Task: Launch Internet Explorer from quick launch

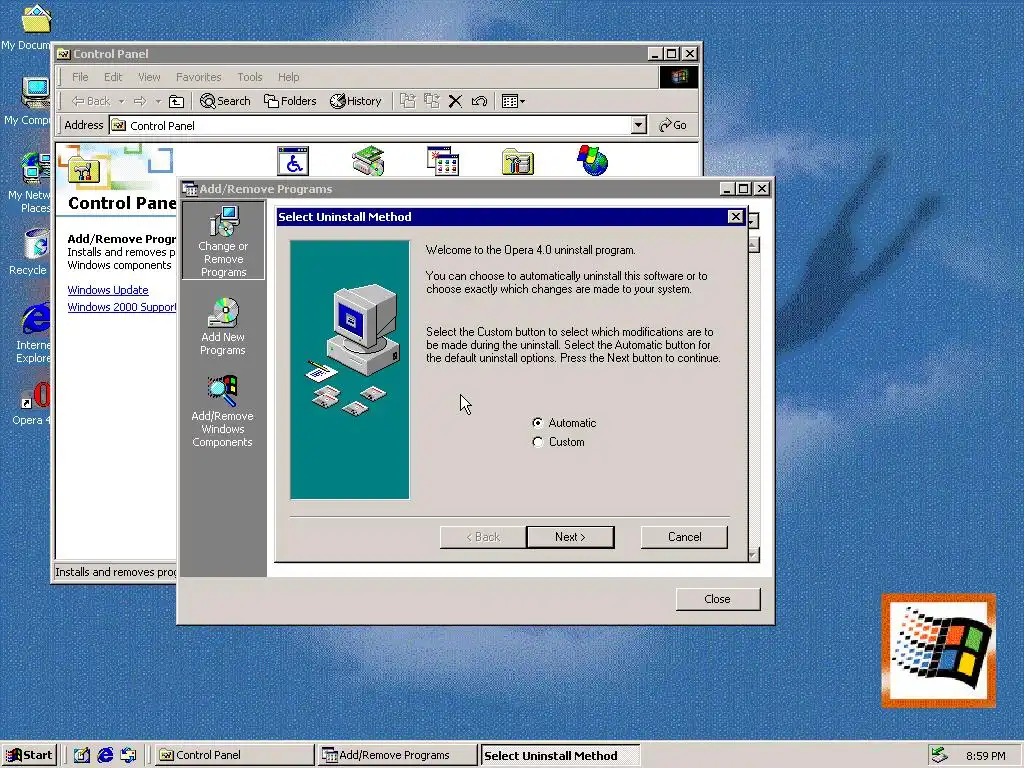Action: pyautogui.click(x=104, y=755)
